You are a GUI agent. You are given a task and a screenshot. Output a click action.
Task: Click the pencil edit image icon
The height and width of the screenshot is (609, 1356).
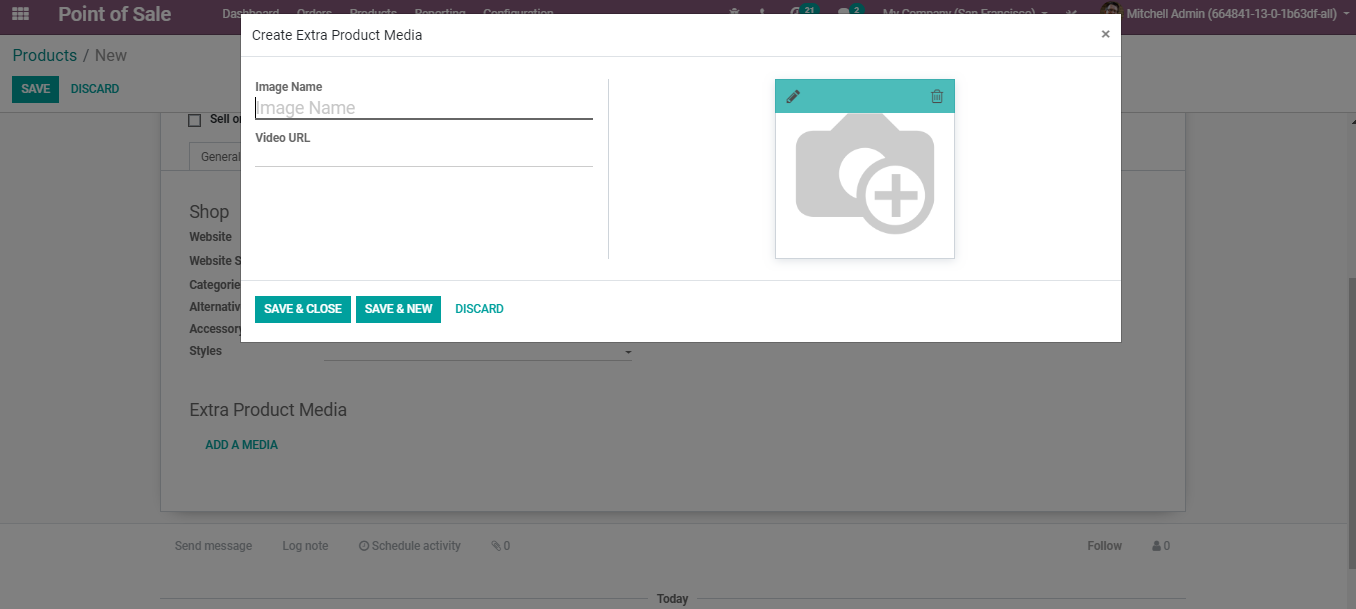coord(793,96)
